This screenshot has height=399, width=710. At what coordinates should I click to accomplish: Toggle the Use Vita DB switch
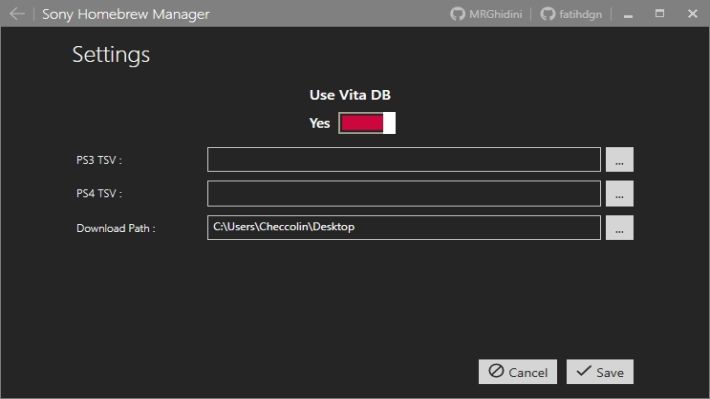click(367, 123)
